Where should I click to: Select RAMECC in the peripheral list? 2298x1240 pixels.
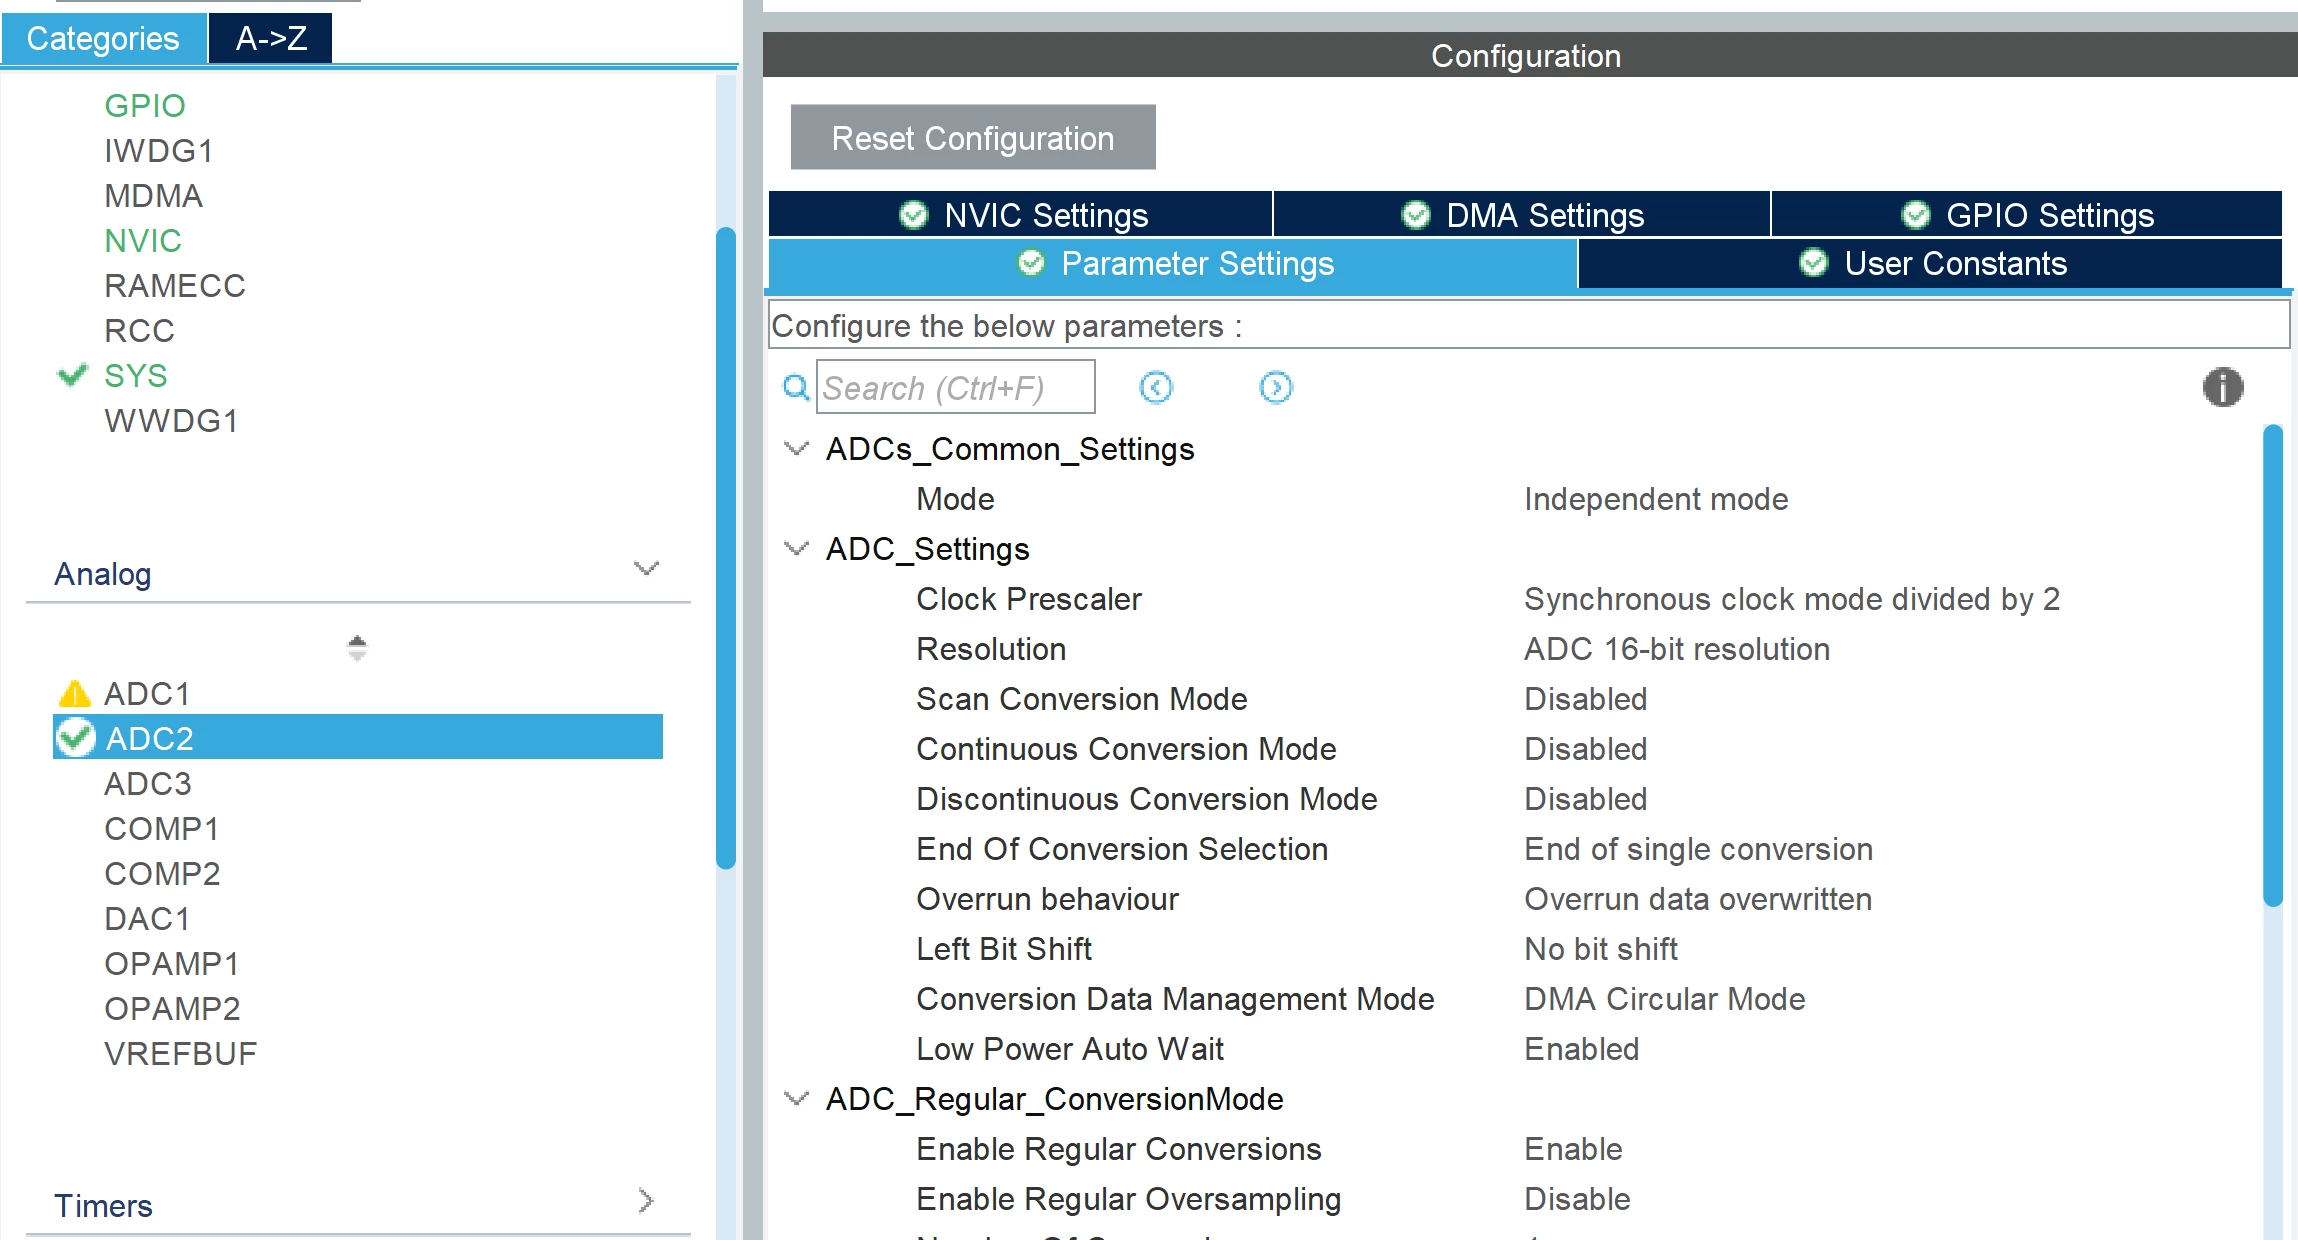175,285
